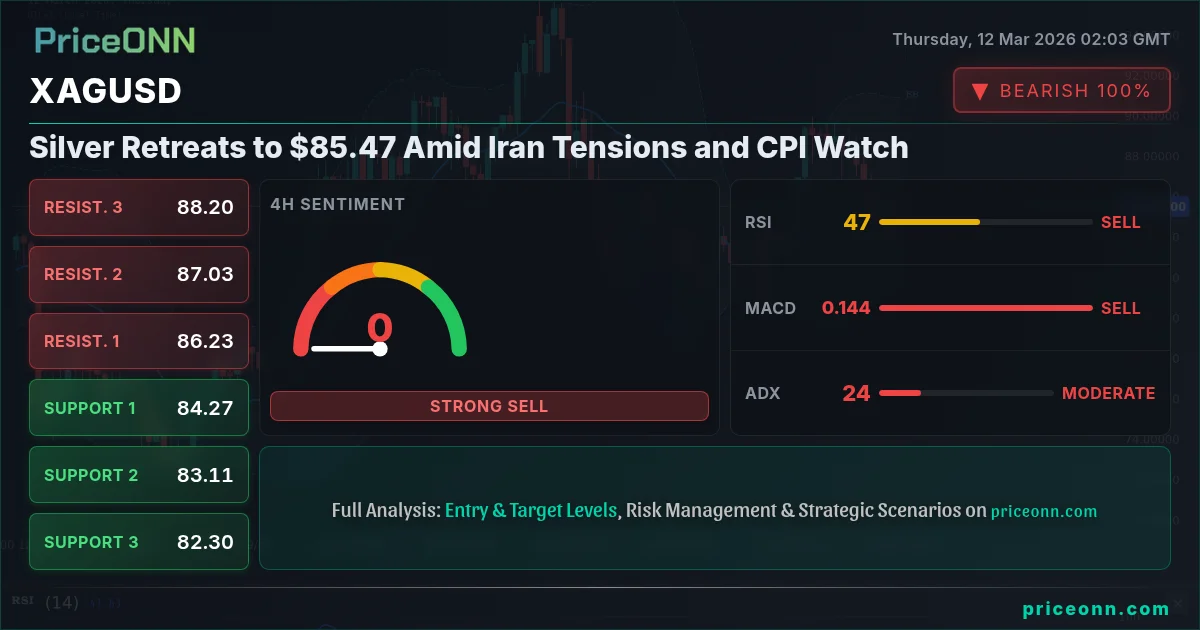This screenshot has width=1200, height=630.
Task: Open the Entry & Target Levels link
Action: click(x=531, y=510)
